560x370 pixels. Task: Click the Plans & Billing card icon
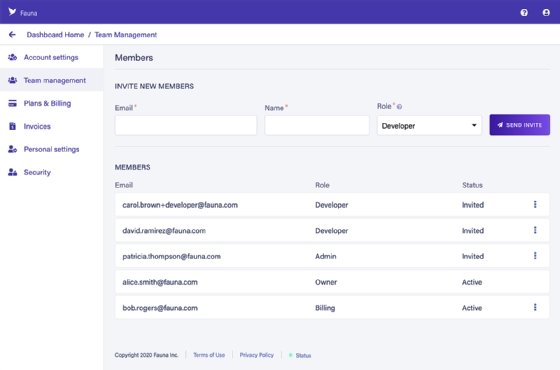tap(12, 103)
